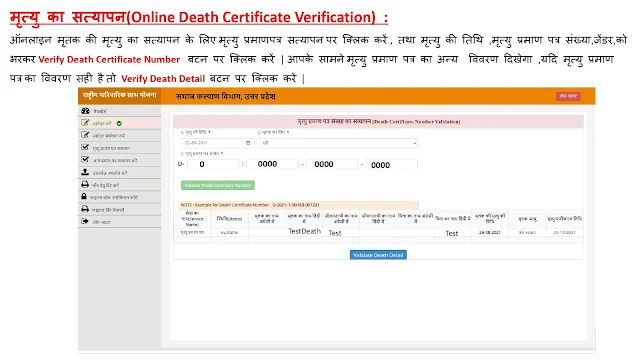Open the calendar icon in the date field
The image size is (640, 360).
tap(248, 143)
